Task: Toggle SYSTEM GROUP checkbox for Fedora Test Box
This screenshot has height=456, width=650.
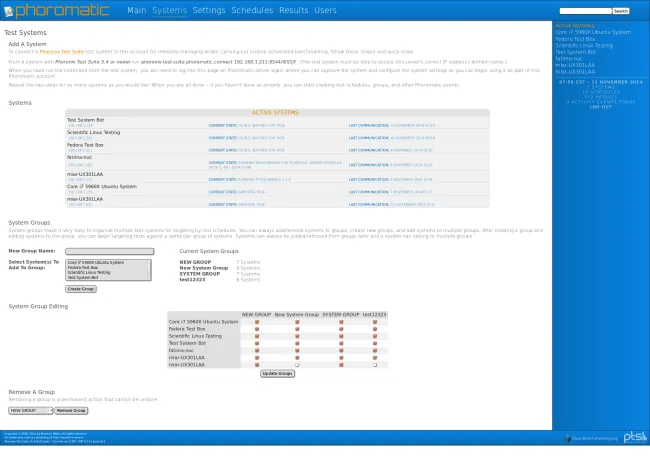Action: [341, 329]
